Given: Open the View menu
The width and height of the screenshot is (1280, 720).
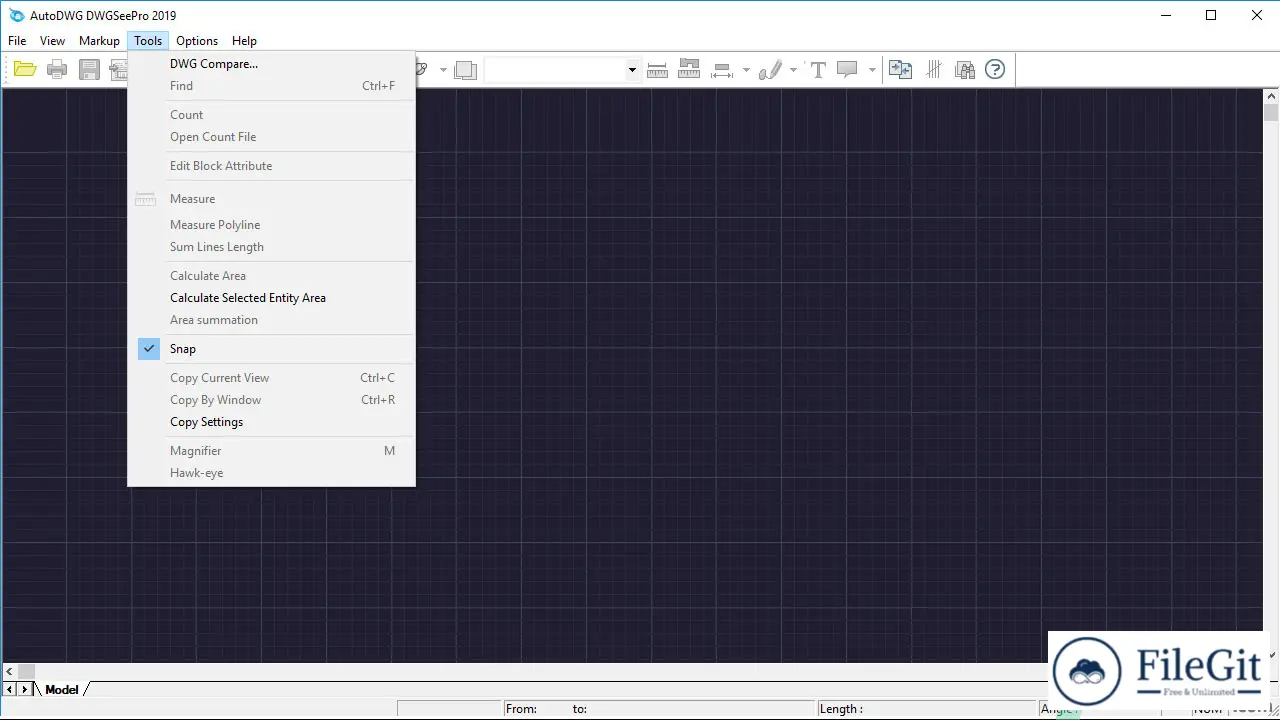Looking at the screenshot, I should tap(52, 41).
